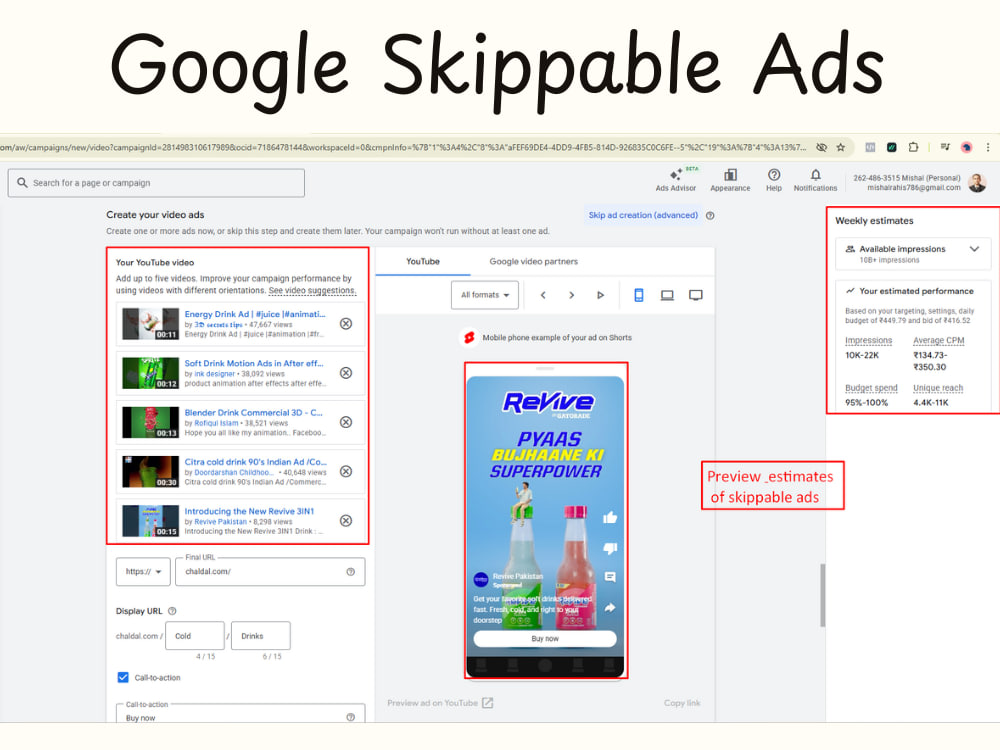The height and width of the screenshot is (750, 1000).
Task: Click the Call-to-action text field Buy now
Action: click(x=240, y=713)
